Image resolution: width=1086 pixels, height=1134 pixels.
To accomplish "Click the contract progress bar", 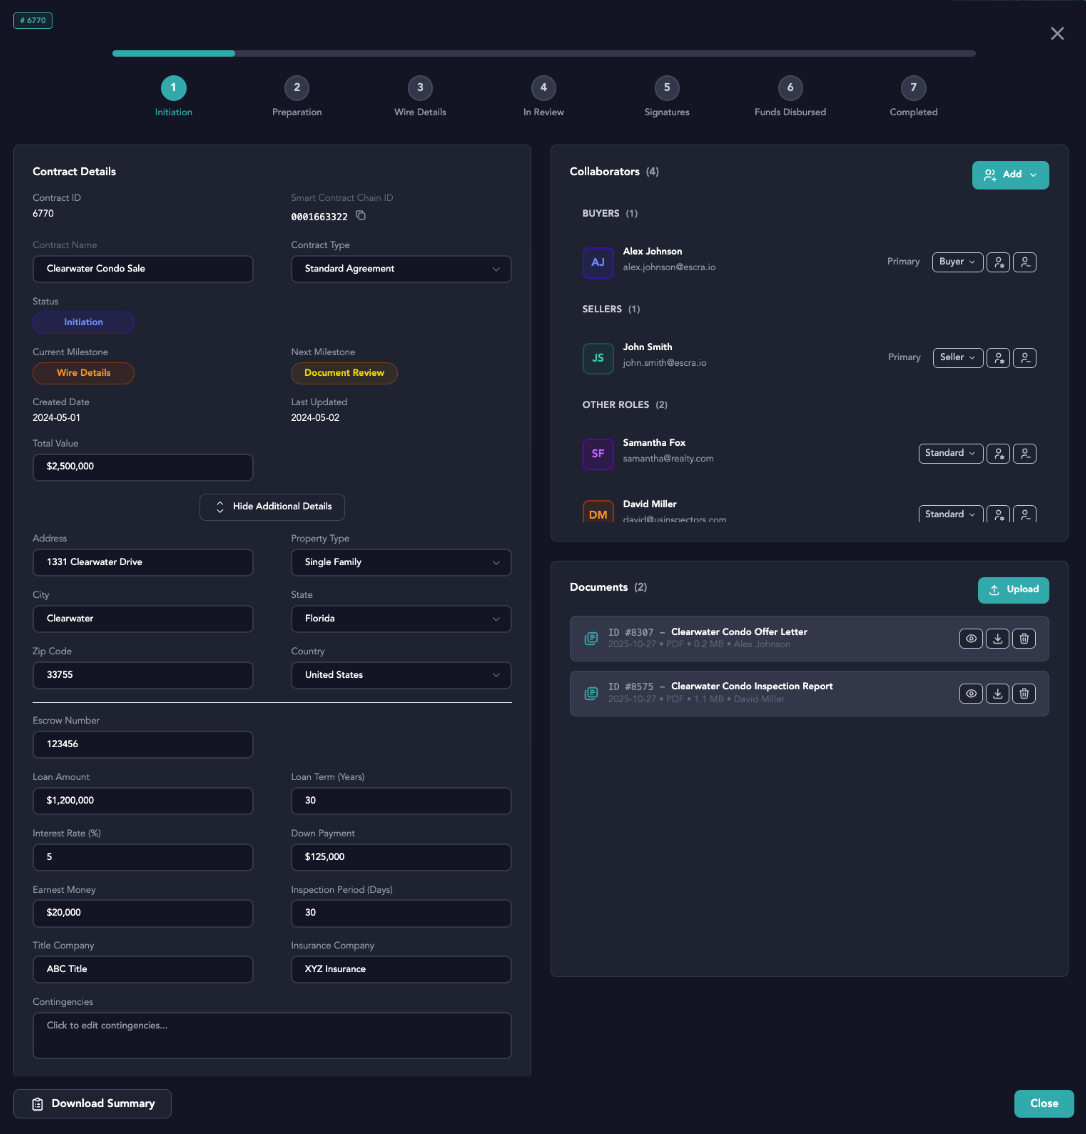I will coord(544,54).
